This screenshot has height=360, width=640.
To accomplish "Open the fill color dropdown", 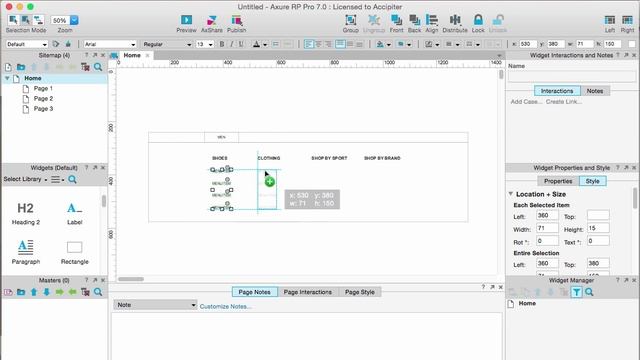I will point(389,44).
